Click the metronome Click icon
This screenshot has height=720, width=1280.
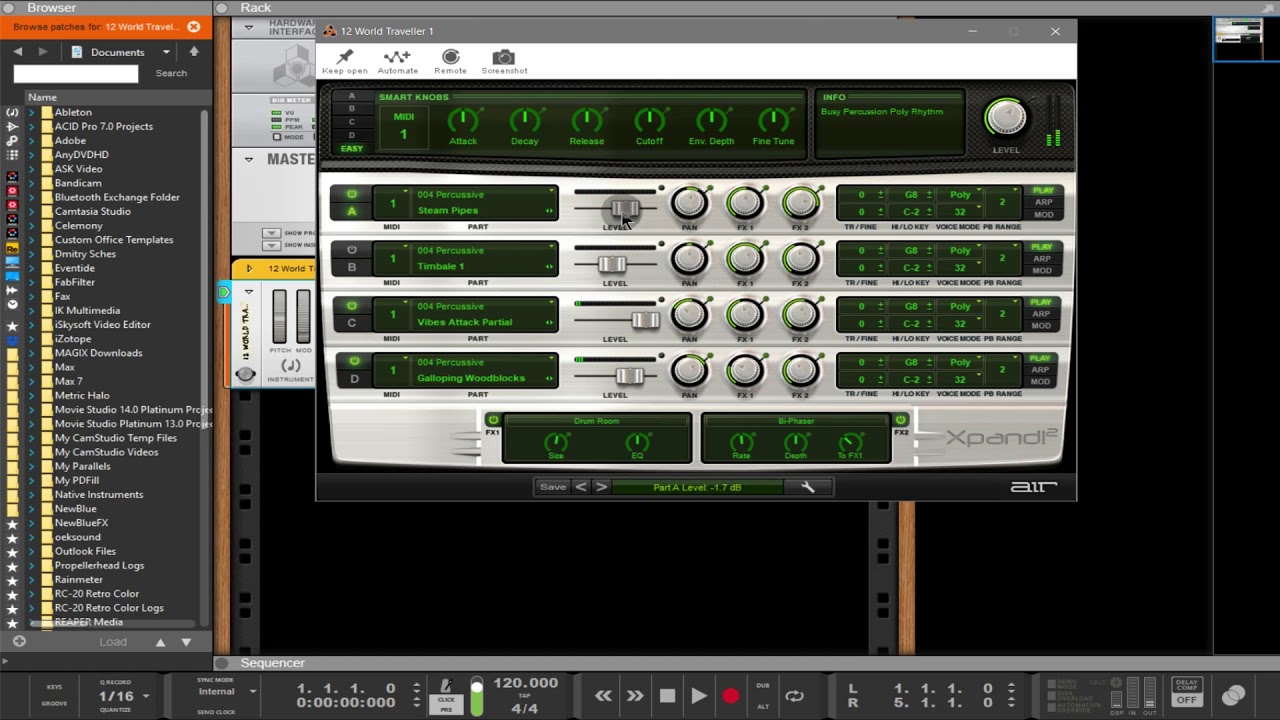(x=447, y=686)
